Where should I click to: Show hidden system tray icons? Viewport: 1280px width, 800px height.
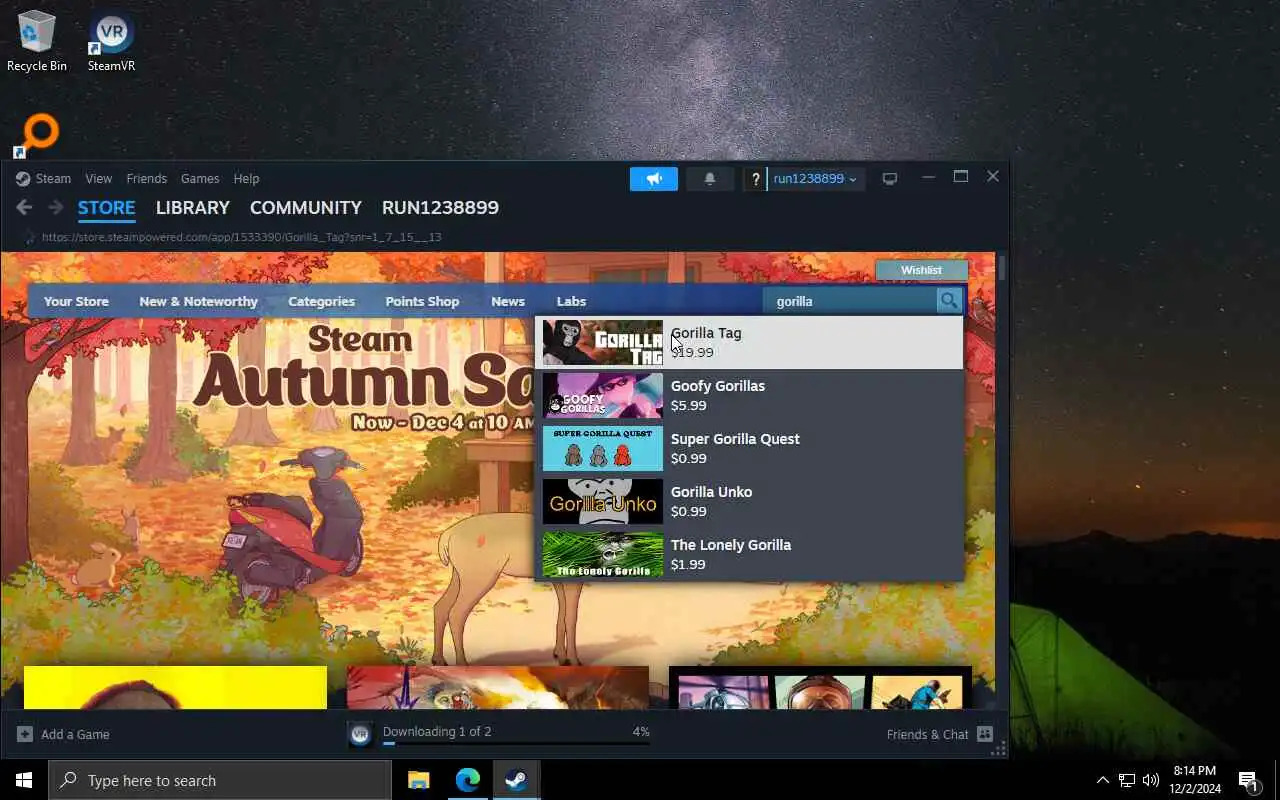pyautogui.click(x=1103, y=780)
